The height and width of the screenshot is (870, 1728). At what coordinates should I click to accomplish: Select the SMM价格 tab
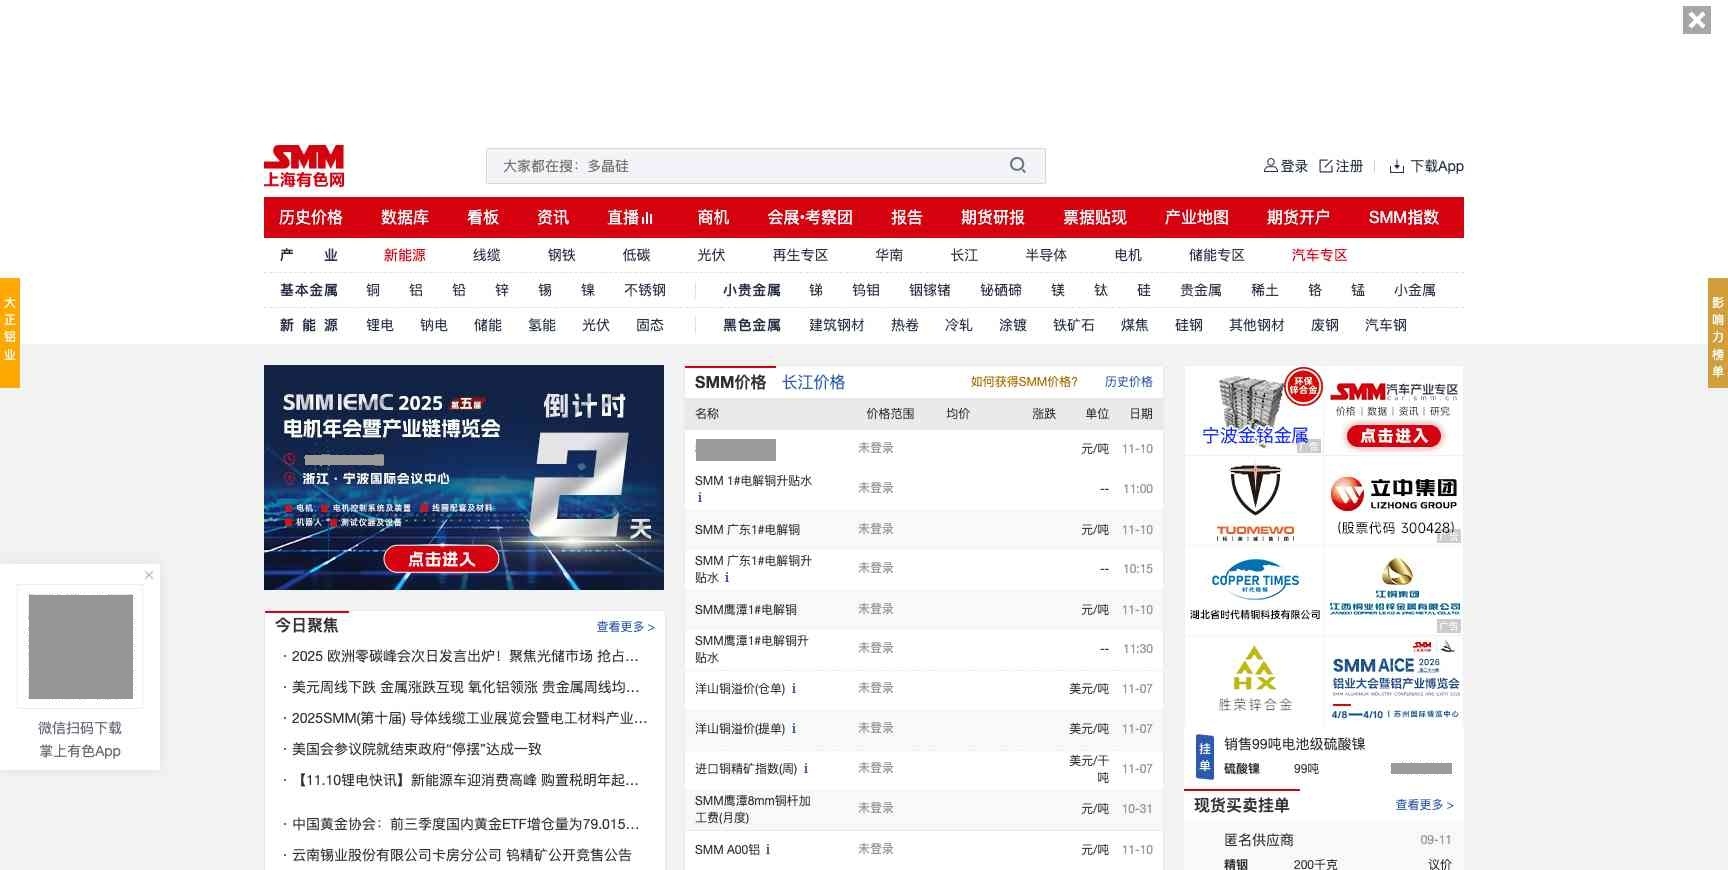pos(730,382)
